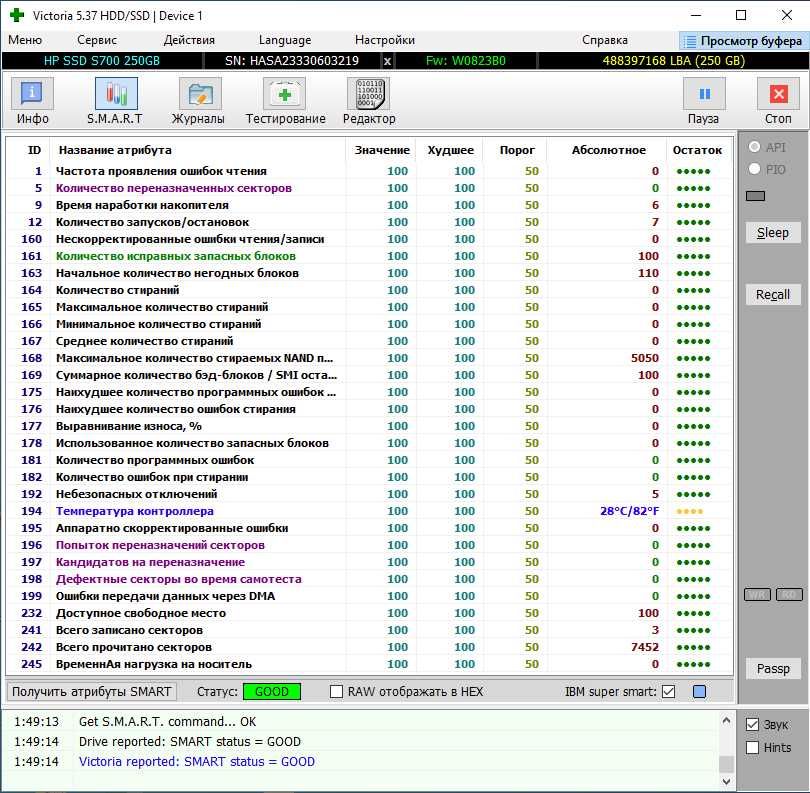Image resolution: width=810 pixels, height=793 pixels.
Task: Click the yellow dots in temperature row
Action: [690, 511]
